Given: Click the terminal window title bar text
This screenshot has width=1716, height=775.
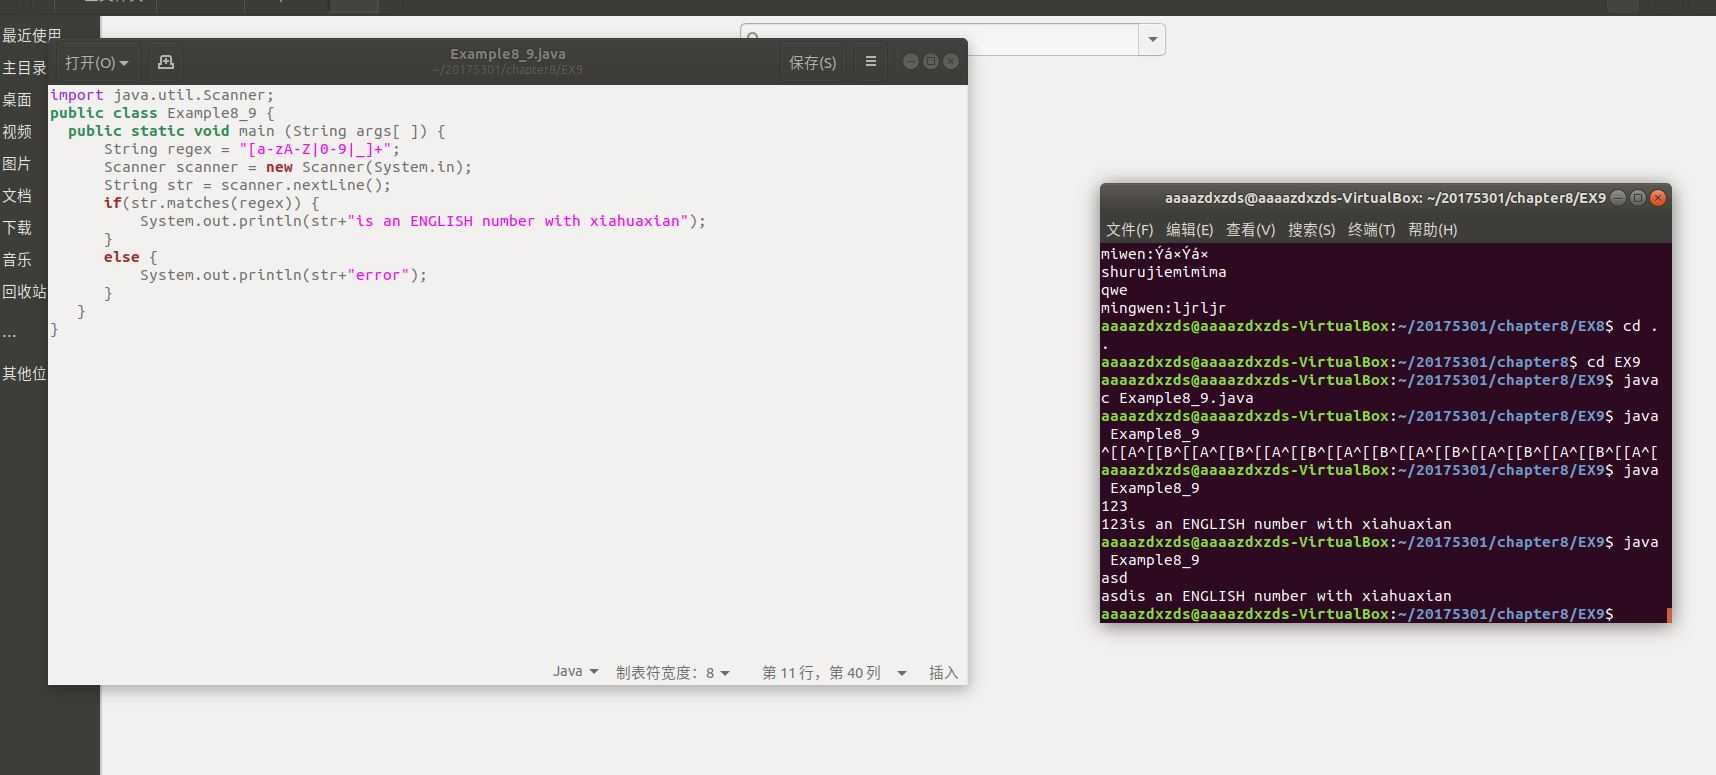Looking at the screenshot, I should [x=1385, y=198].
